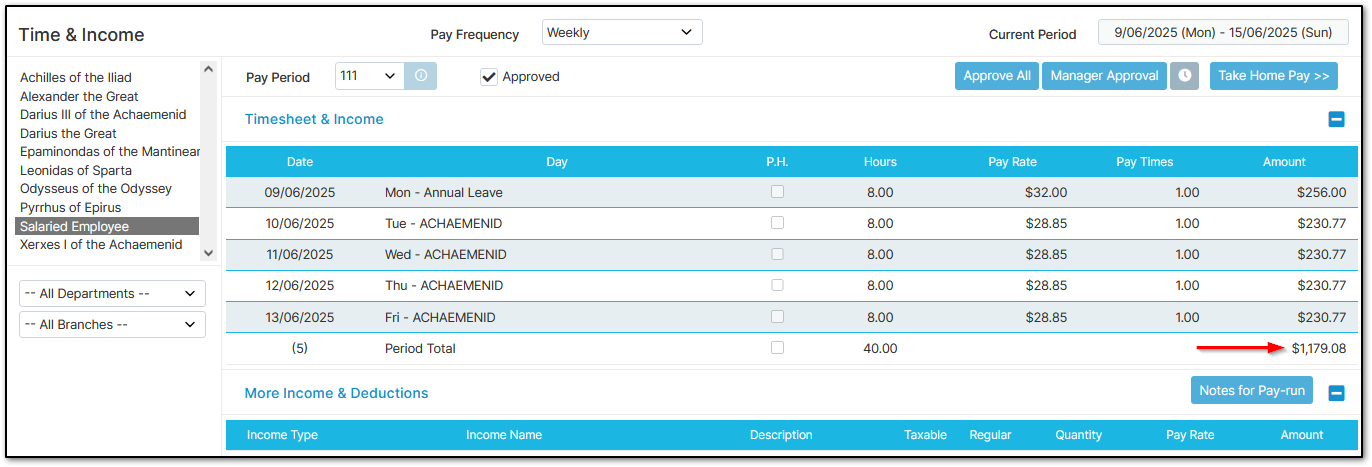
Task: Toggle Period Total P.H. checkbox
Action: 777,348
